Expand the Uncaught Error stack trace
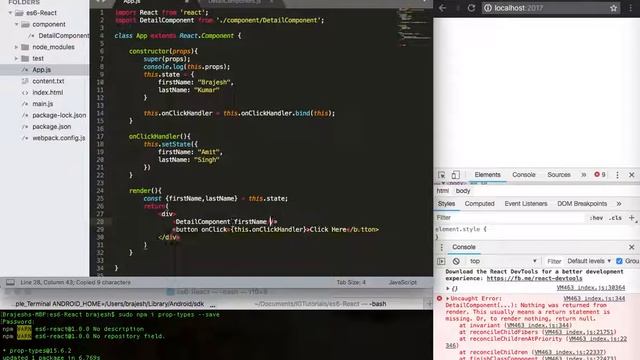This screenshot has width=640, height=360. [447, 298]
